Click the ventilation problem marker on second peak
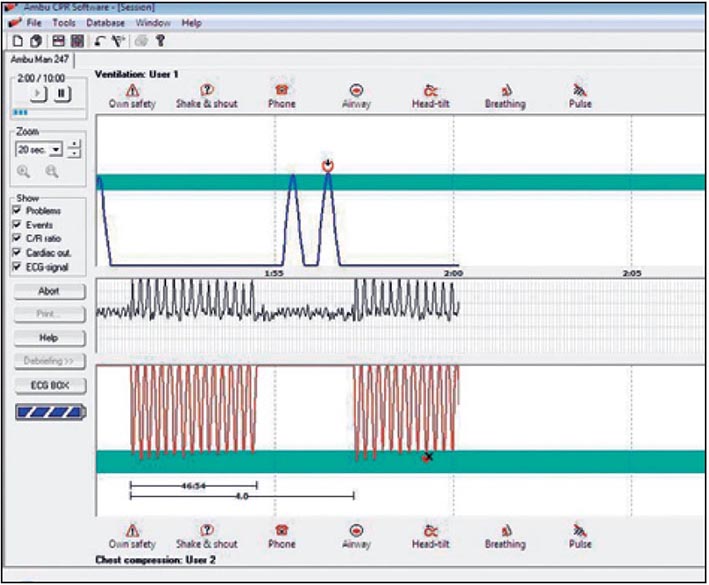 (328, 165)
